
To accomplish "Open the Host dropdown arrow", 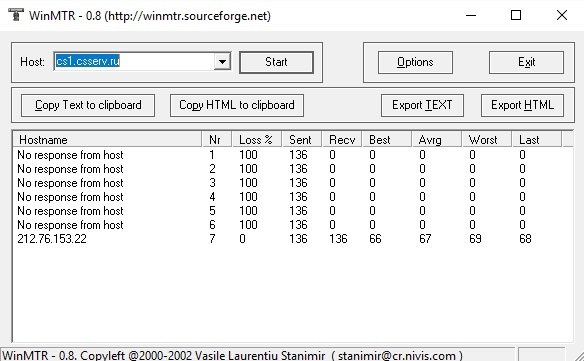I will point(222,61).
